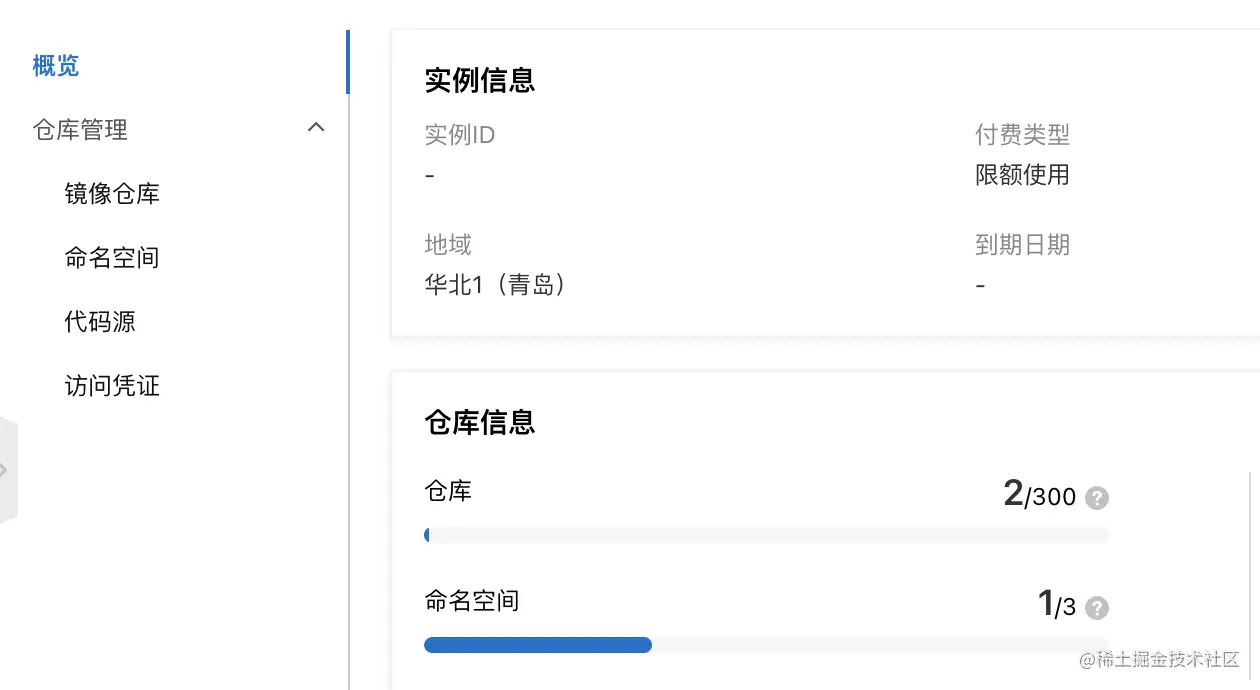Image resolution: width=1260 pixels, height=690 pixels.
Task: Click the 仓库信息 section heading
Action: pyautogui.click(x=480, y=422)
